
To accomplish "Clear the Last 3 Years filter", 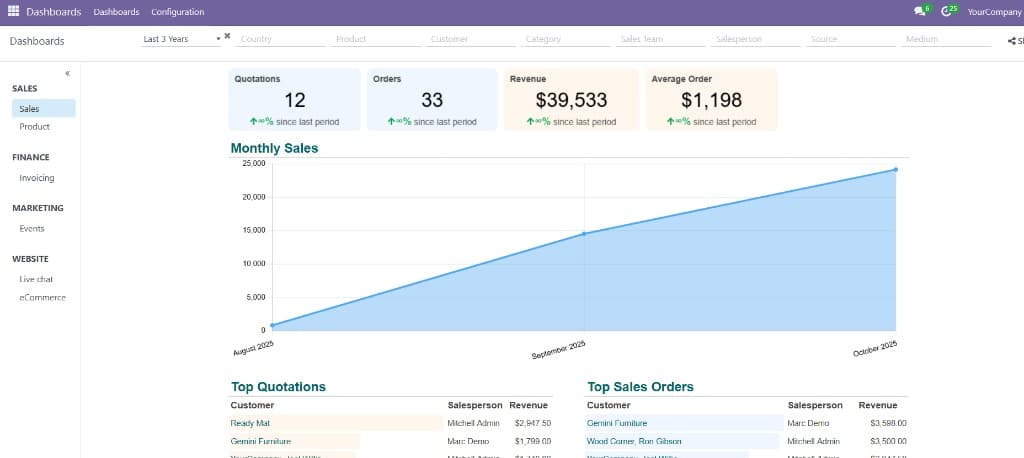I will tap(227, 37).
